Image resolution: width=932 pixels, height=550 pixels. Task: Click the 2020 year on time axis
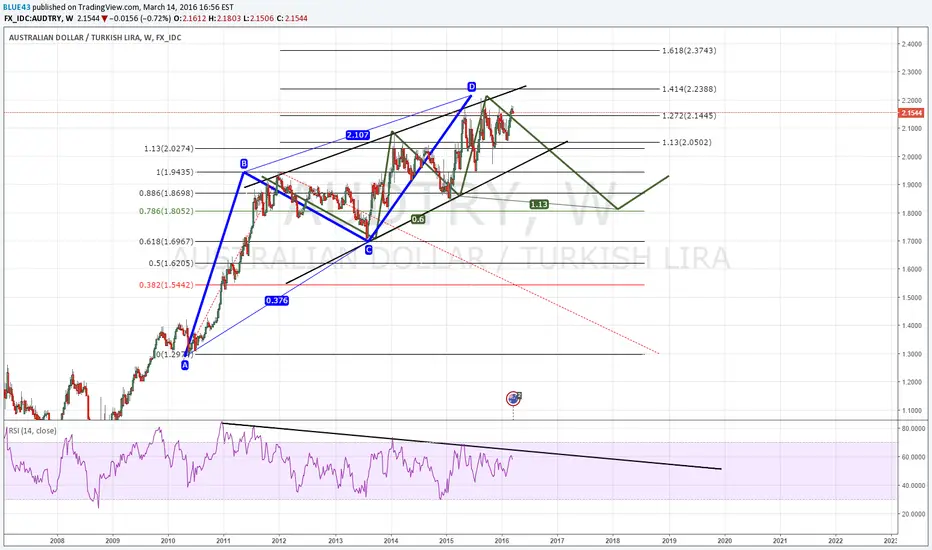click(725, 540)
